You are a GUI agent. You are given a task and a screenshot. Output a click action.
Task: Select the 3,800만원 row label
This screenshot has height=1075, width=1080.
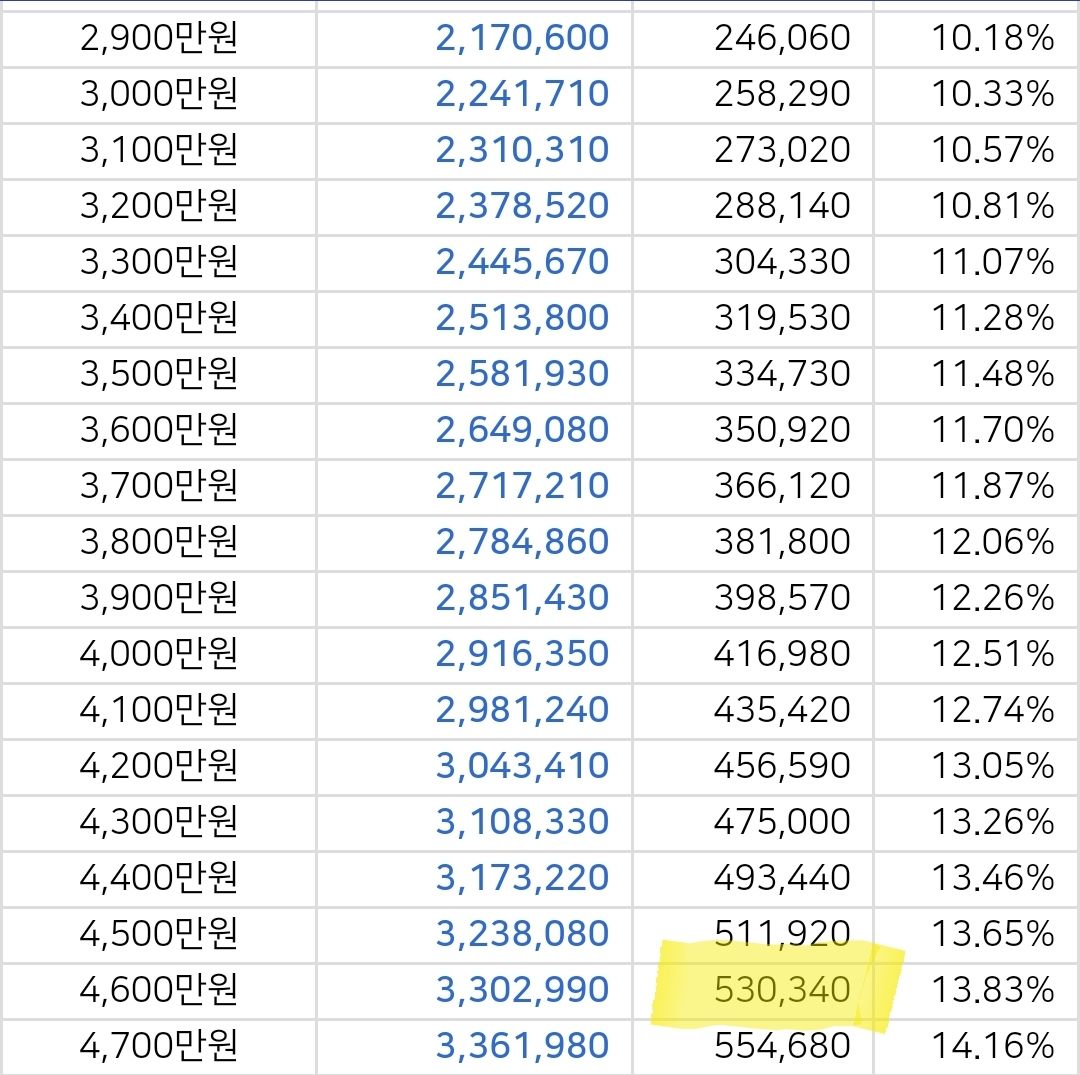(x=159, y=541)
